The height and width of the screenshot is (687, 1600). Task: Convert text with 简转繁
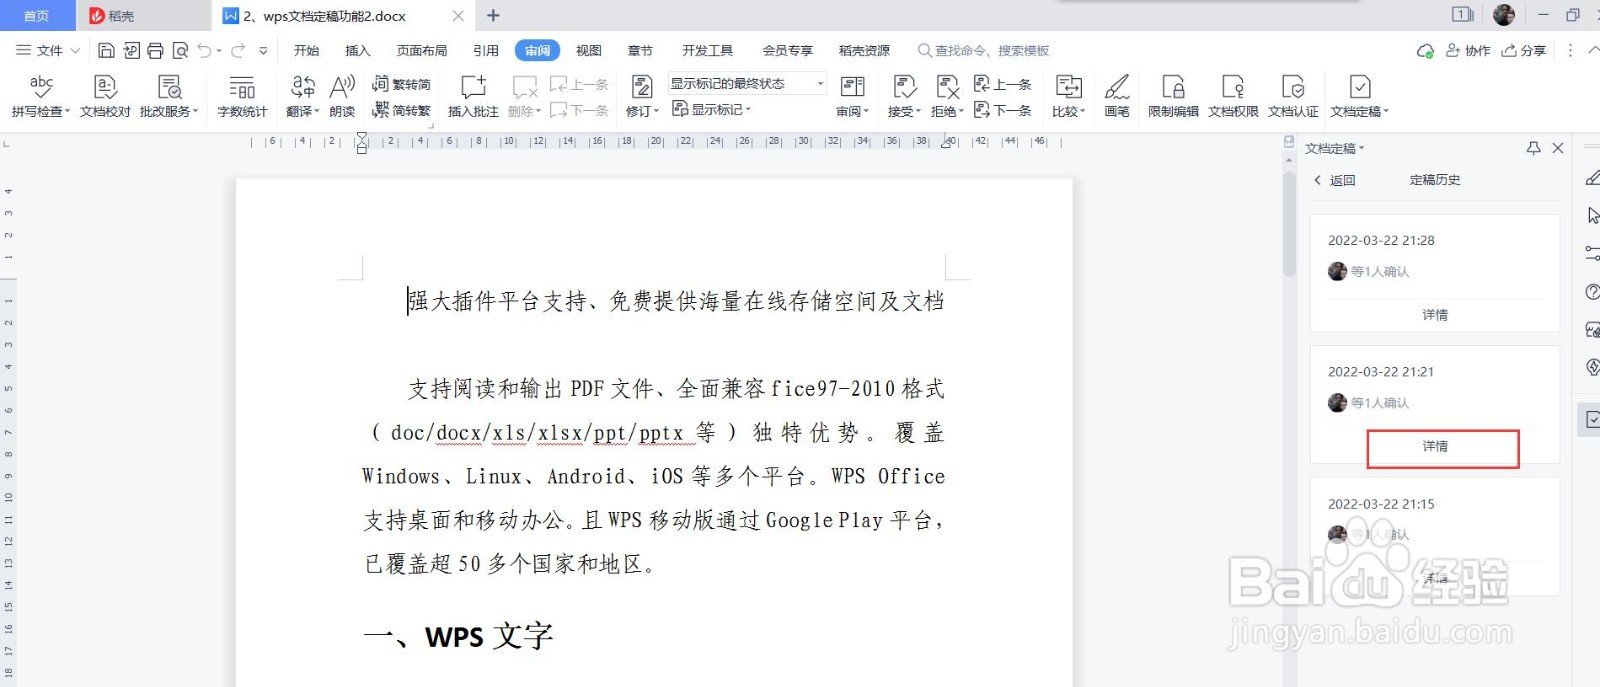(x=401, y=110)
